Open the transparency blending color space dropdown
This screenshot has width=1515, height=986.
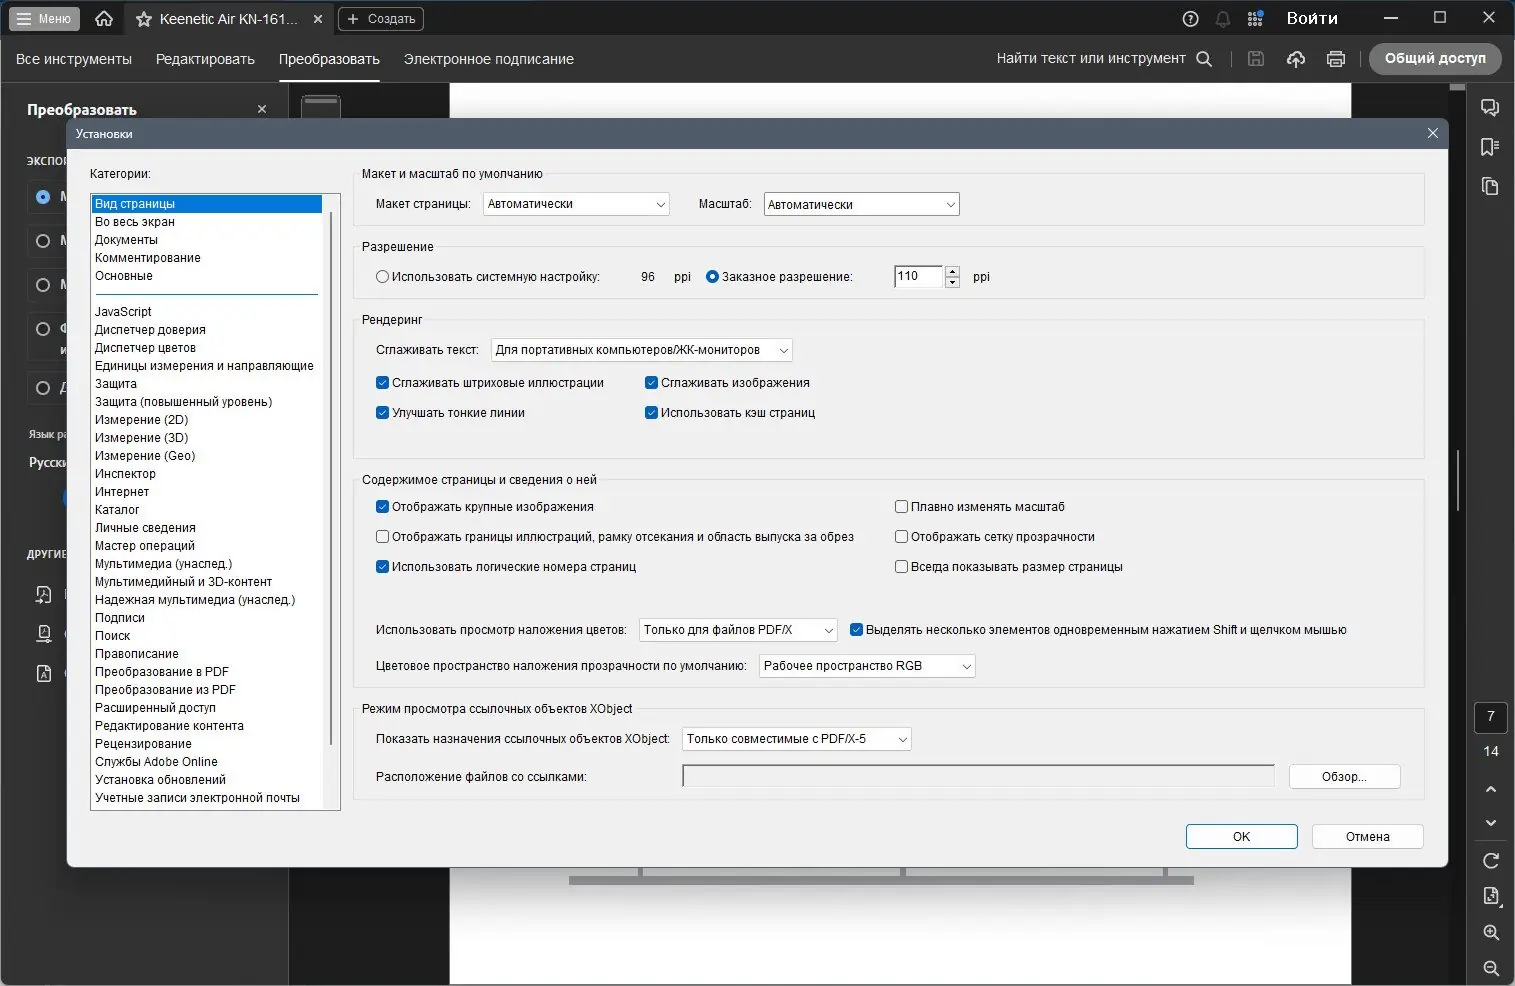pos(867,665)
